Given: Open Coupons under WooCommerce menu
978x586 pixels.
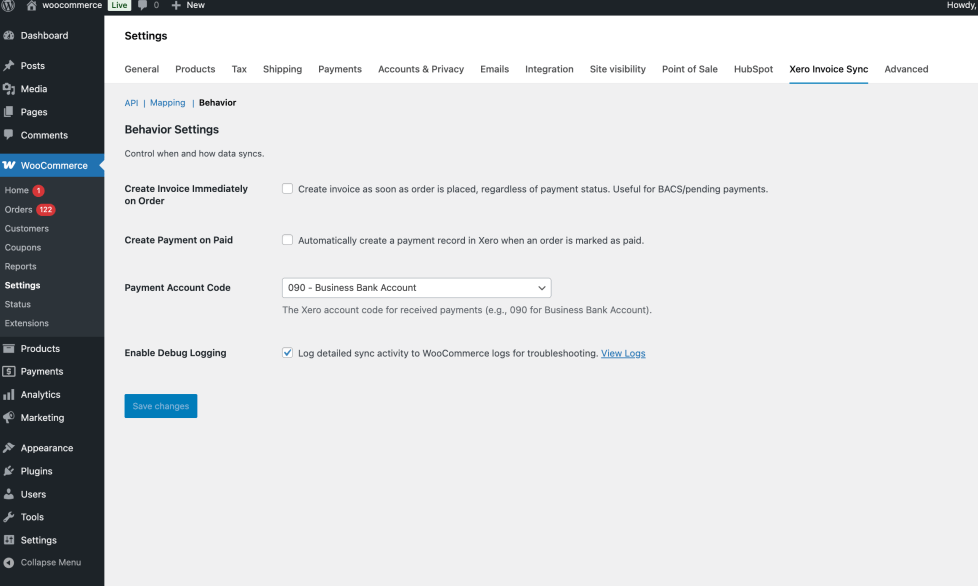Looking at the screenshot, I should [23, 247].
